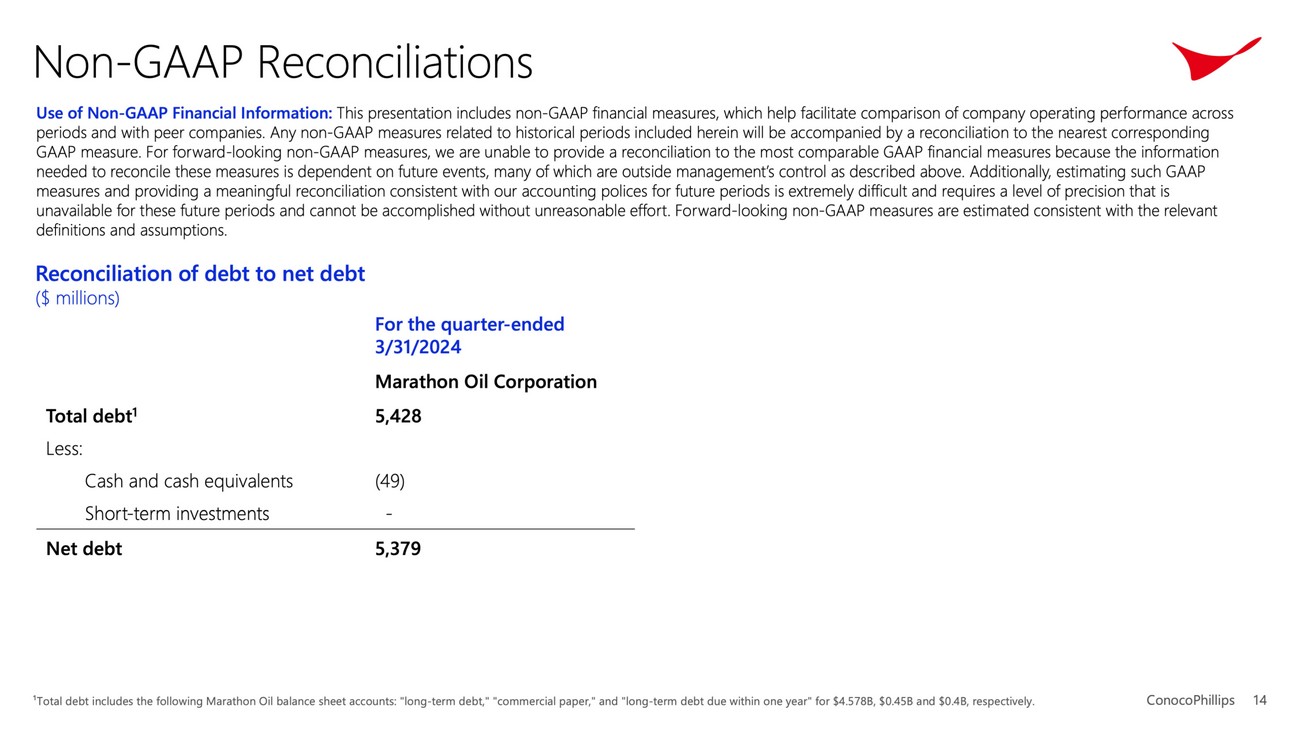
Task: Click the 'Total debt' row label
Action: tap(90, 416)
